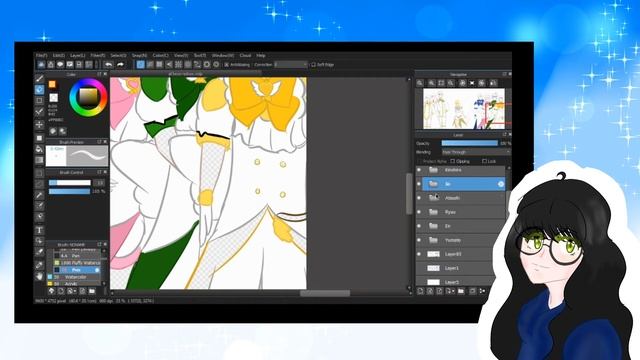This screenshot has width=640, height=360.
Task: Adjust the brush size slider in Brush Control
Action: [x=70, y=183]
